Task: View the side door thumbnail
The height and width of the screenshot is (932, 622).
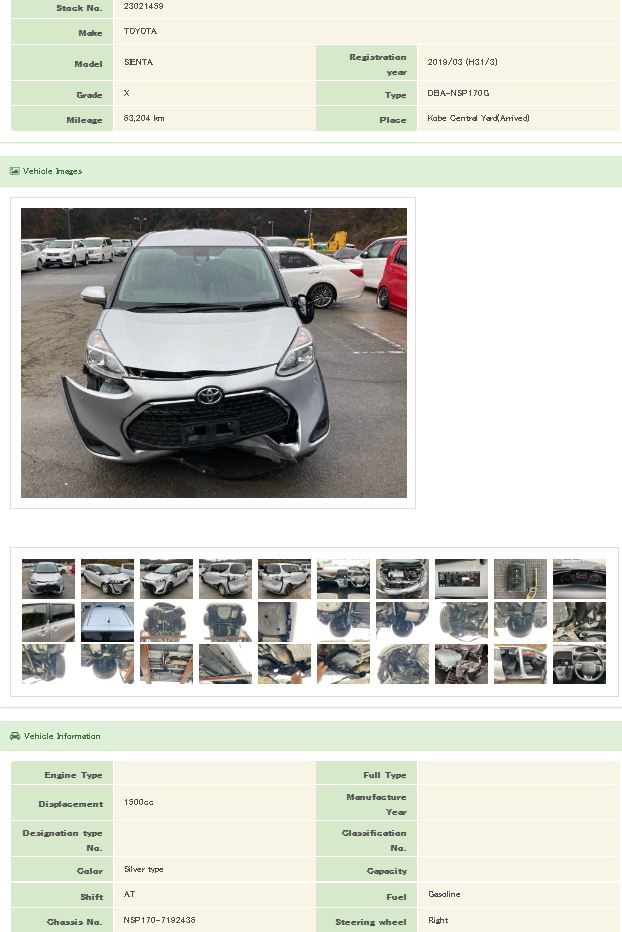Action: (x=48, y=622)
